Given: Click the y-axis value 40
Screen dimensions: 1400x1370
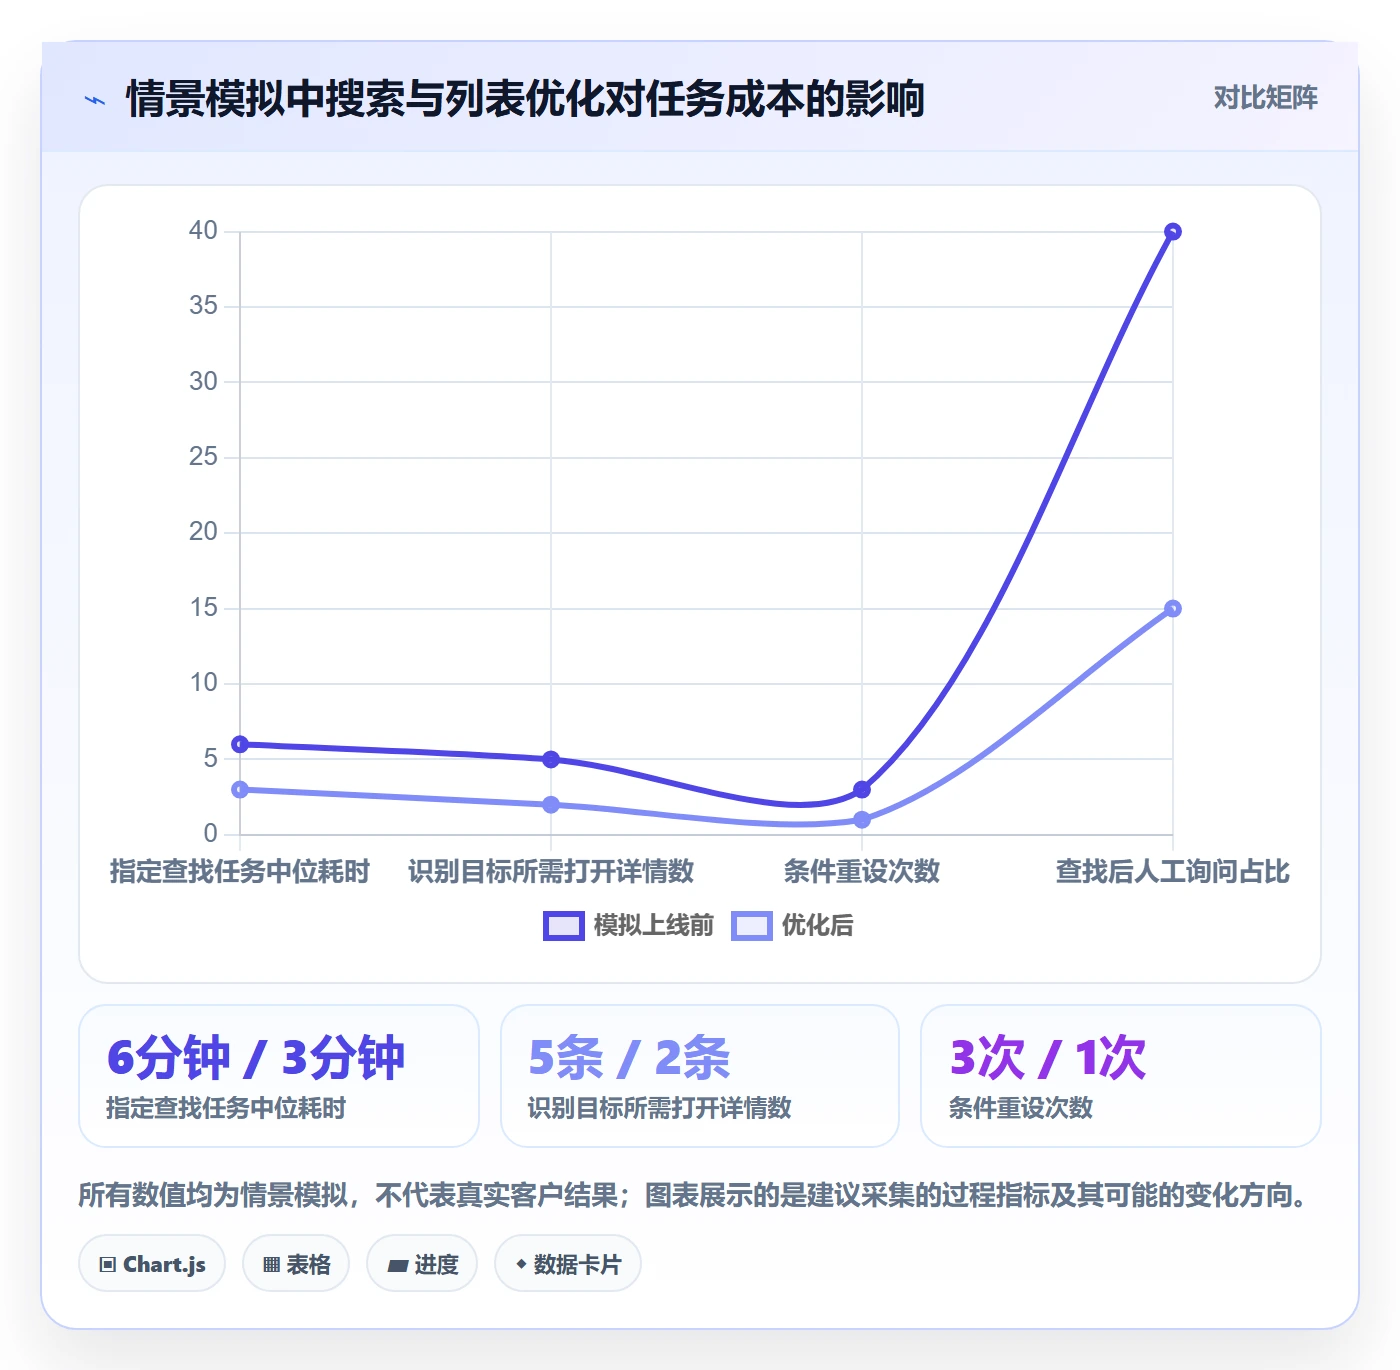Looking at the screenshot, I should point(203,231).
